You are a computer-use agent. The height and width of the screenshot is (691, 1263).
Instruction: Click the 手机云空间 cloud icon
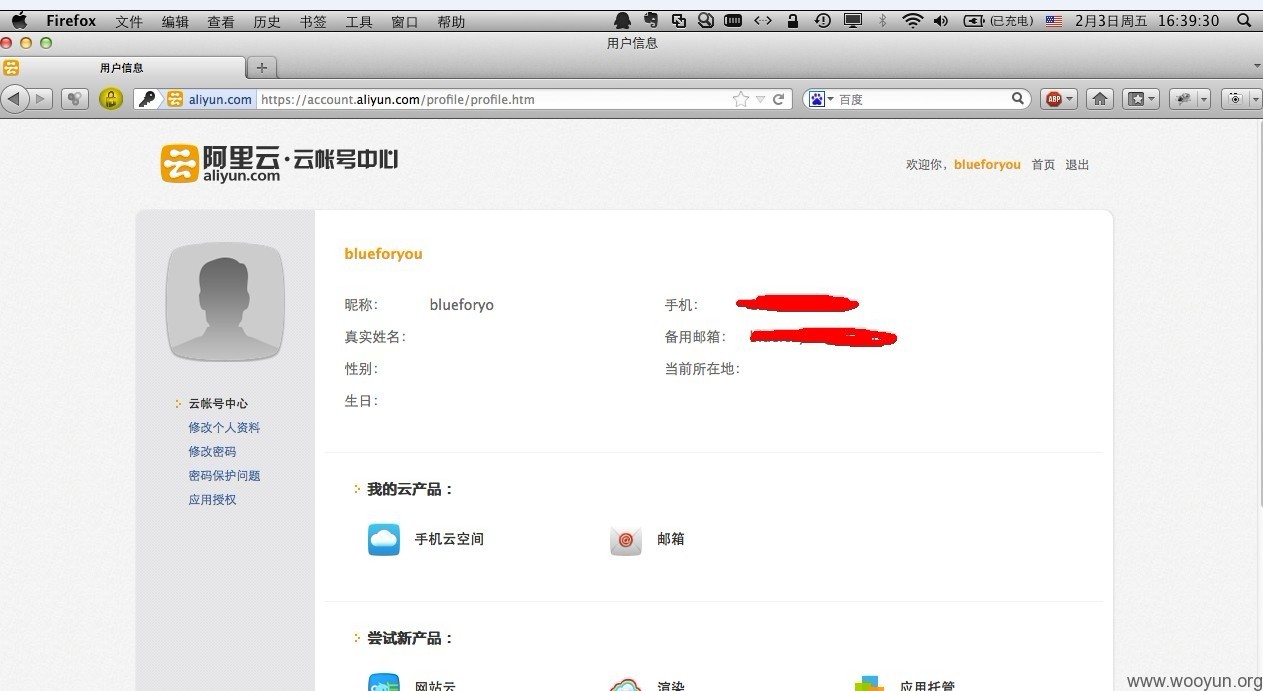(x=384, y=539)
